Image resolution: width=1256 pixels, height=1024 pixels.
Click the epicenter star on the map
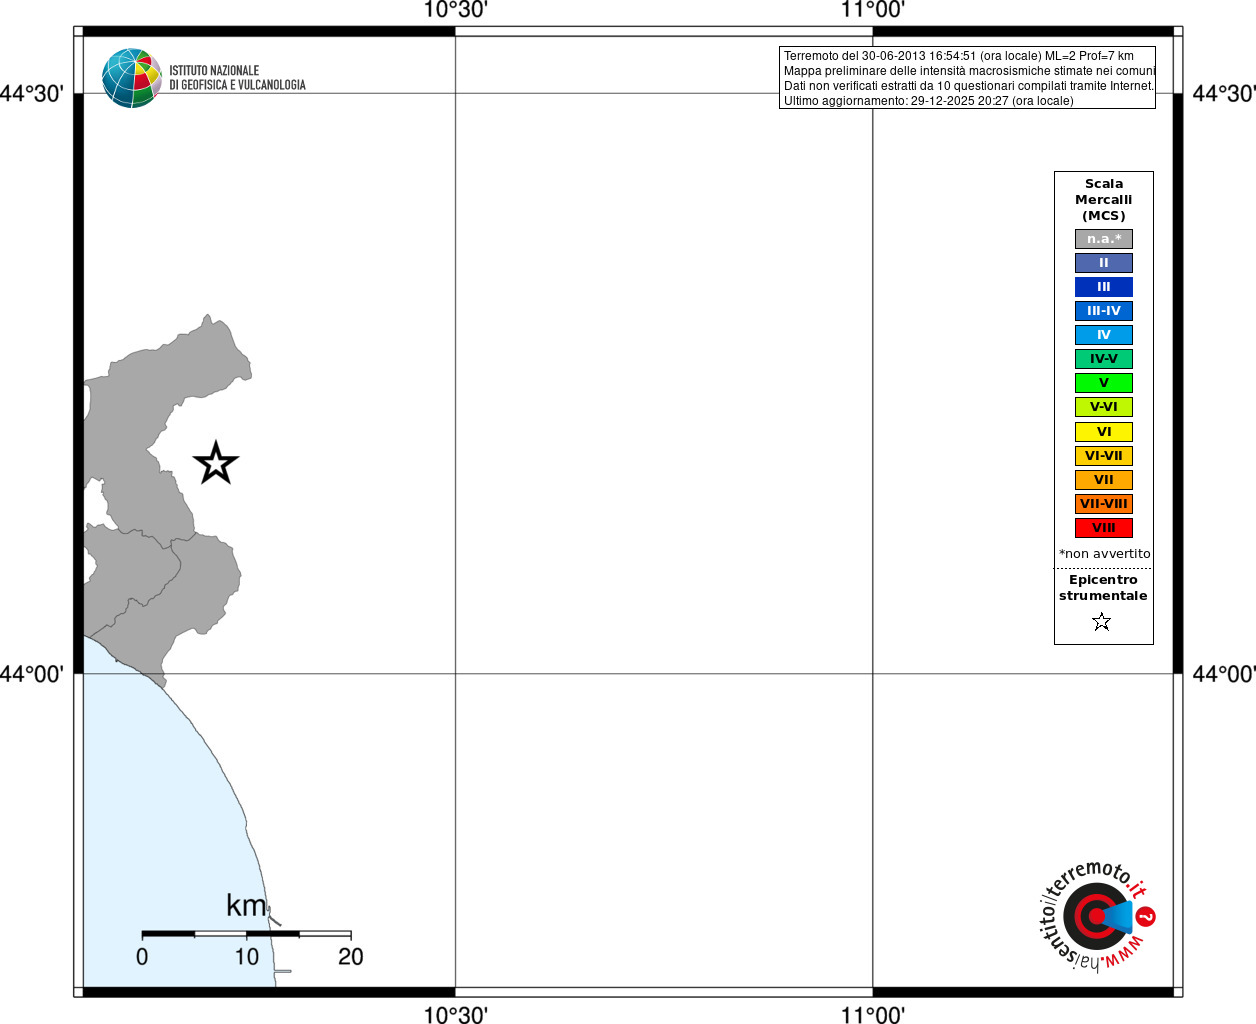point(216,463)
